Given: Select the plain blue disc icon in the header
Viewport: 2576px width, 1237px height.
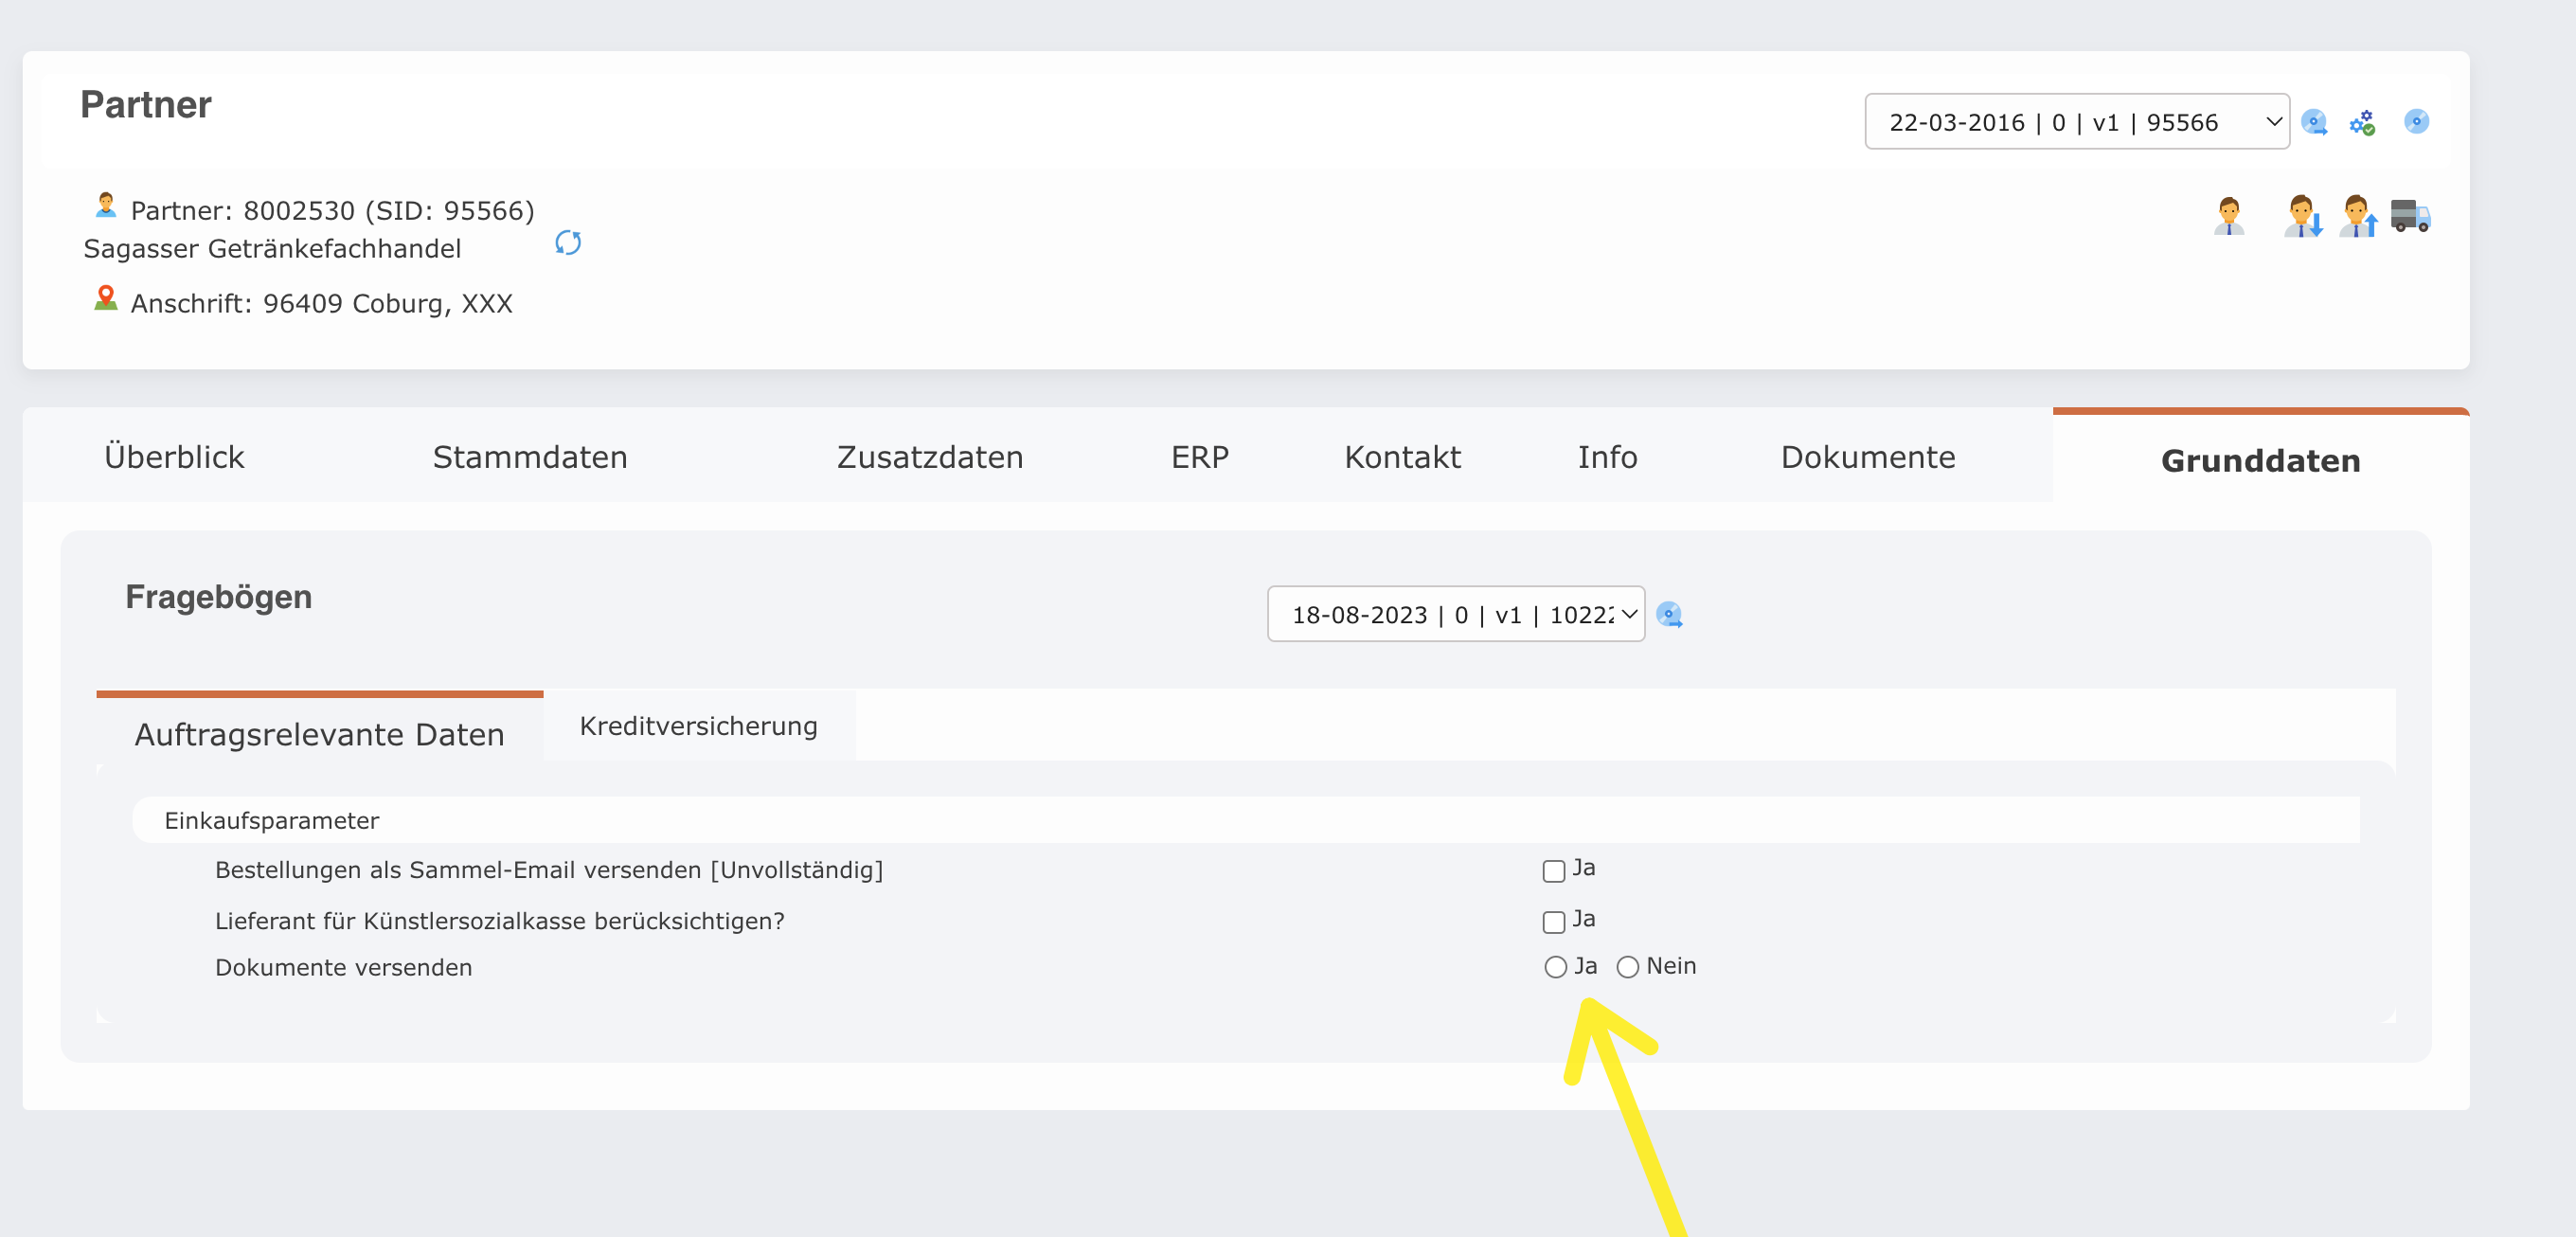Looking at the screenshot, I should click(x=2418, y=121).
